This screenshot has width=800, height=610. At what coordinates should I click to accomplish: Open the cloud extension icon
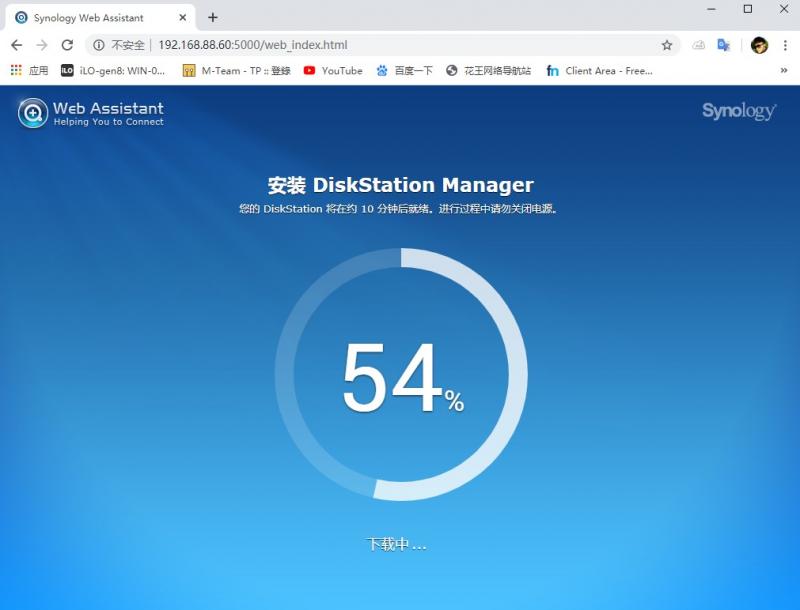[698, 45]
